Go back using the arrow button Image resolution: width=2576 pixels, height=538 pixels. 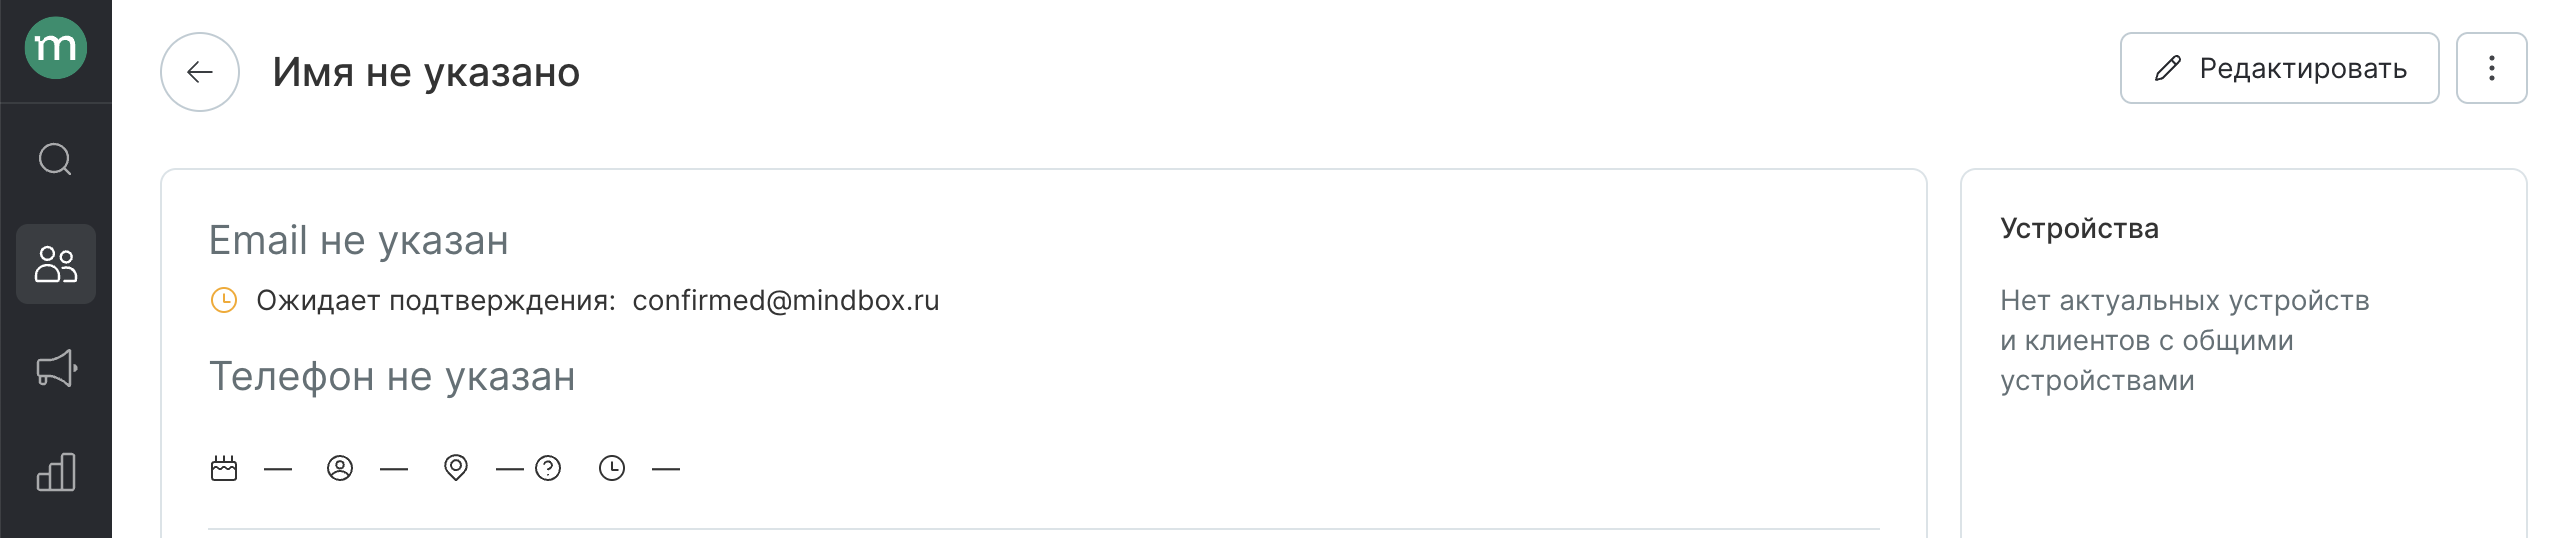(200, 72)
